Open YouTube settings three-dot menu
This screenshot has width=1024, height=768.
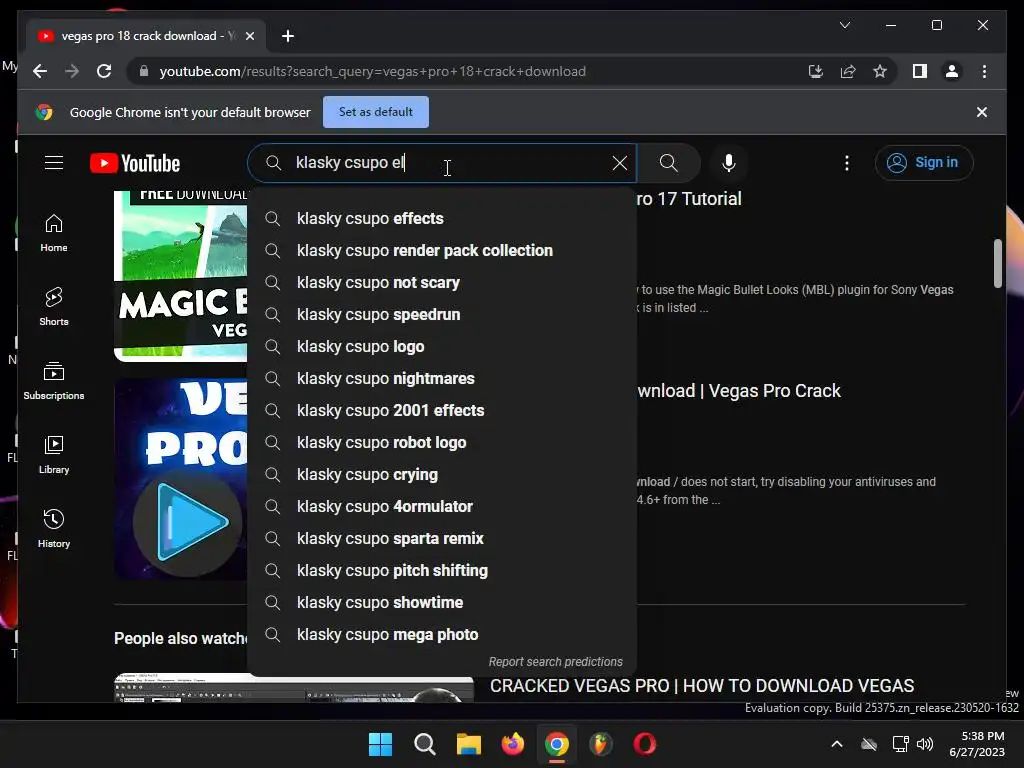(847, 163)
